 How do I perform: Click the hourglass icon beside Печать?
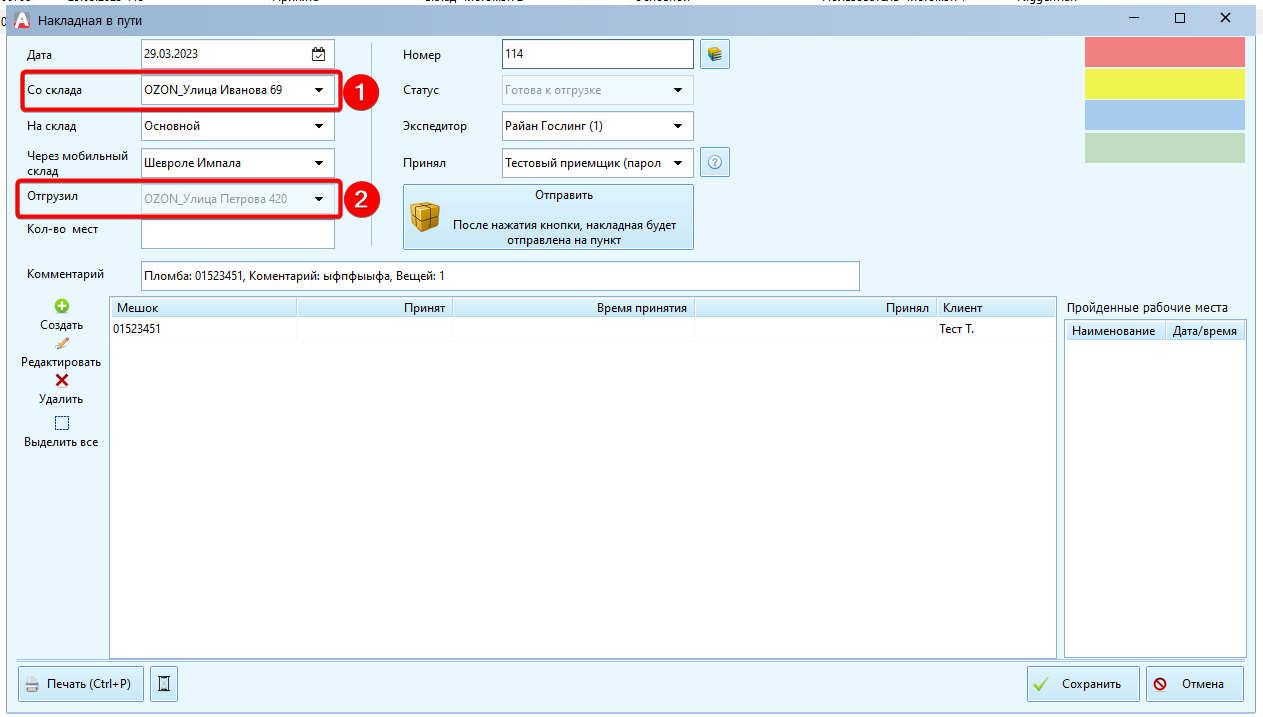[x=165, y=684]
